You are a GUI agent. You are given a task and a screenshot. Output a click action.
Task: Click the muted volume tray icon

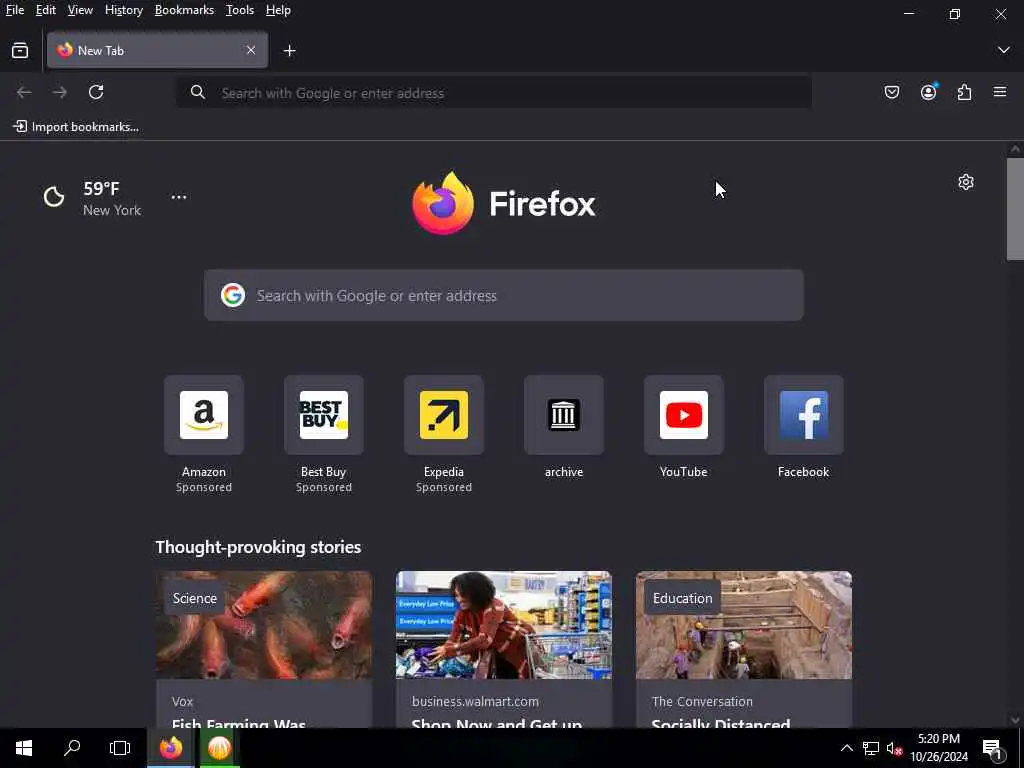tap(894, 748)
